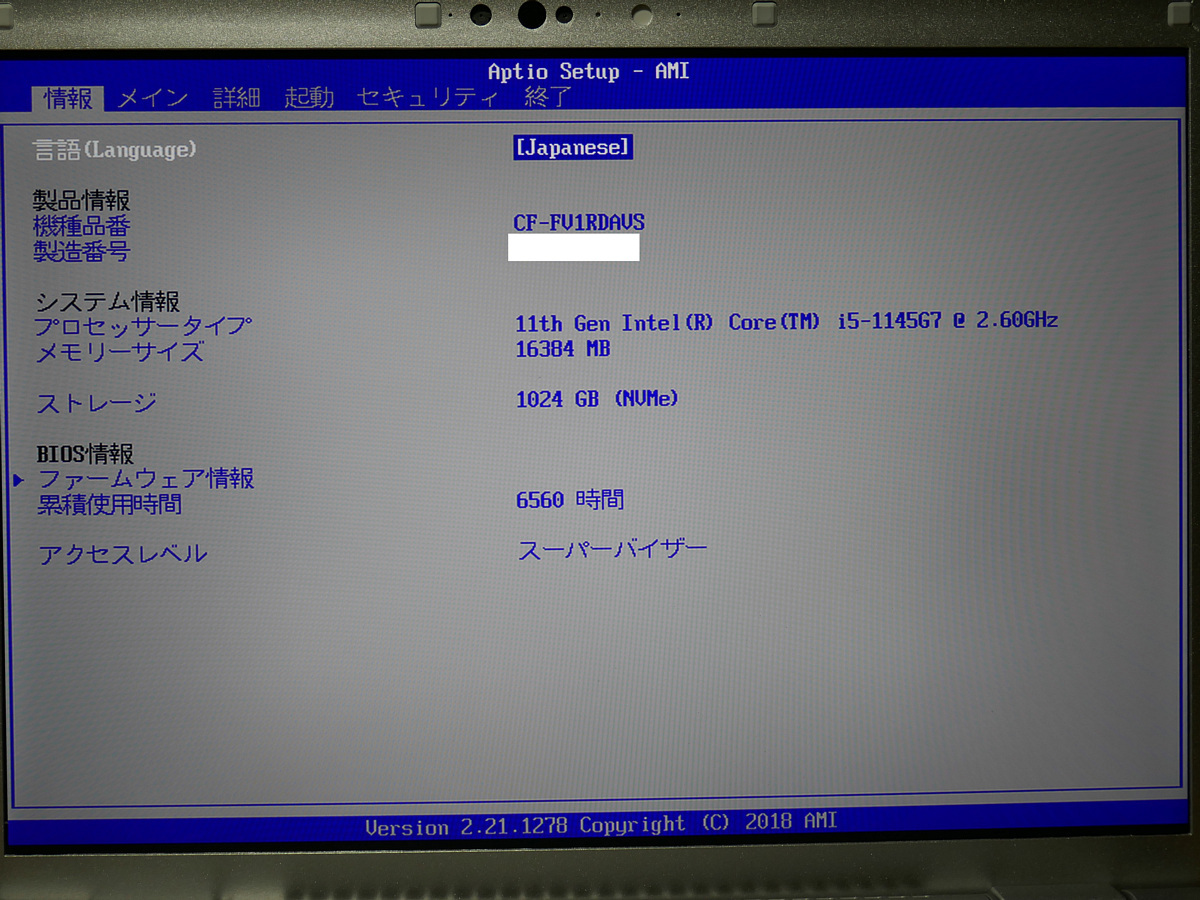This screenshot has width=1200, height=900.
Task: Click the スーパーバイザー access level value
Action: tap(612, 549)
